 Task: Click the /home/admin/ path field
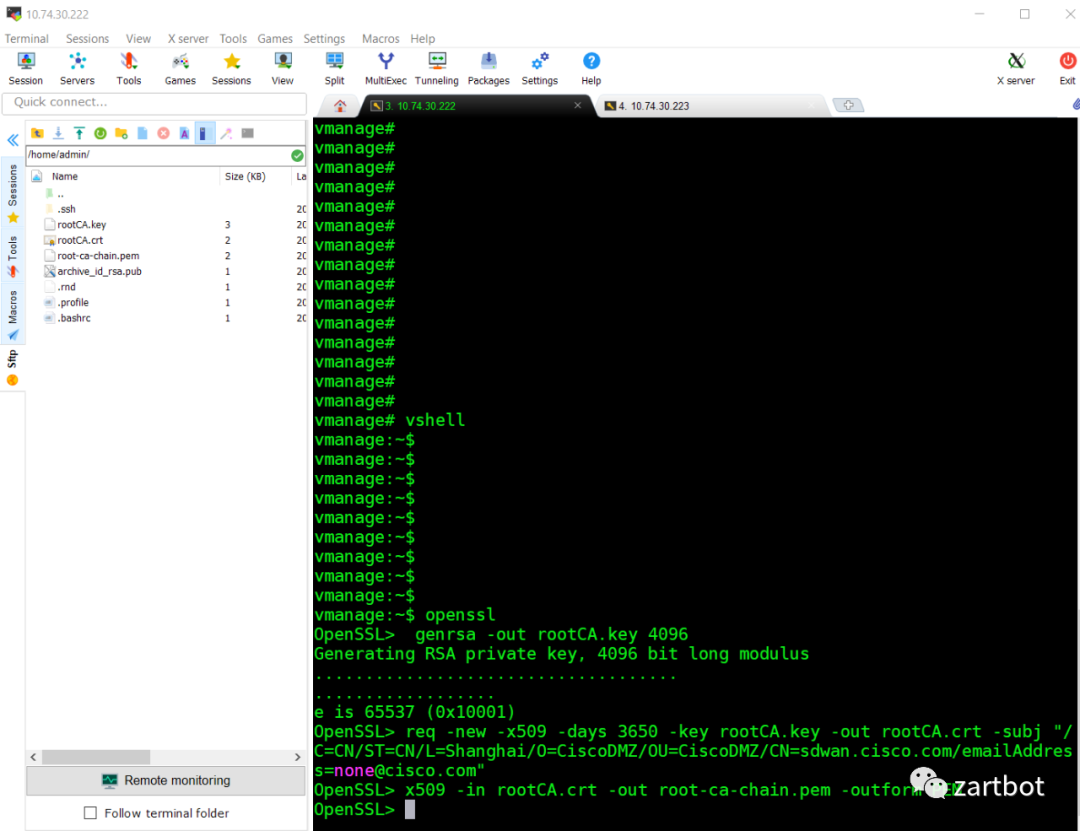click(x=157, y=155)
